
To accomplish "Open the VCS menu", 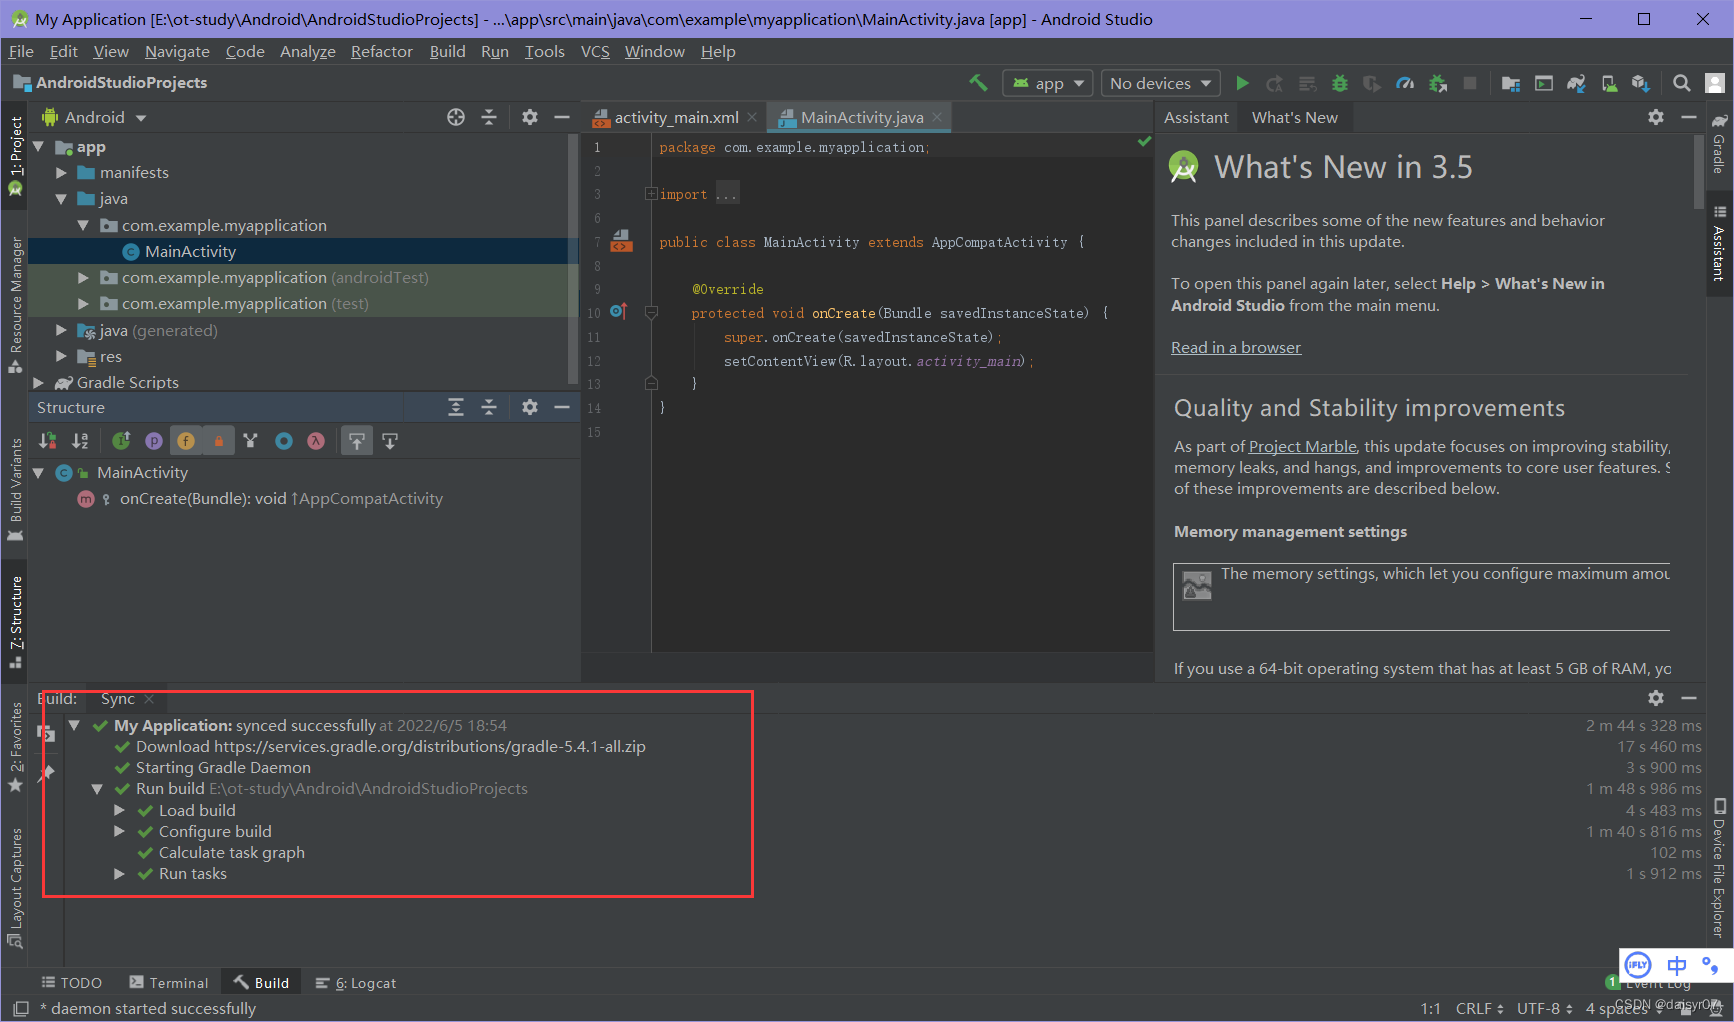I will (x=595, y=51).
